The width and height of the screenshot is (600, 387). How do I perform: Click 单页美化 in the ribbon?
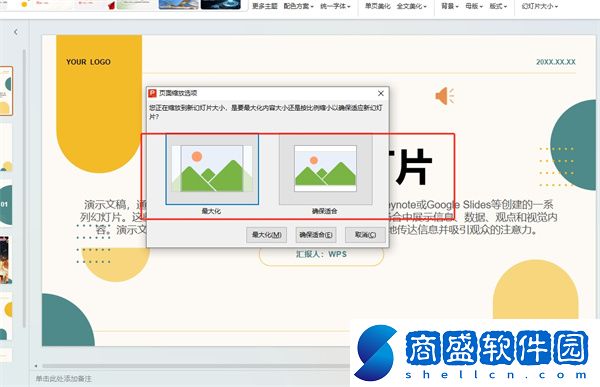pyautogui.click(x=377, y=6)
